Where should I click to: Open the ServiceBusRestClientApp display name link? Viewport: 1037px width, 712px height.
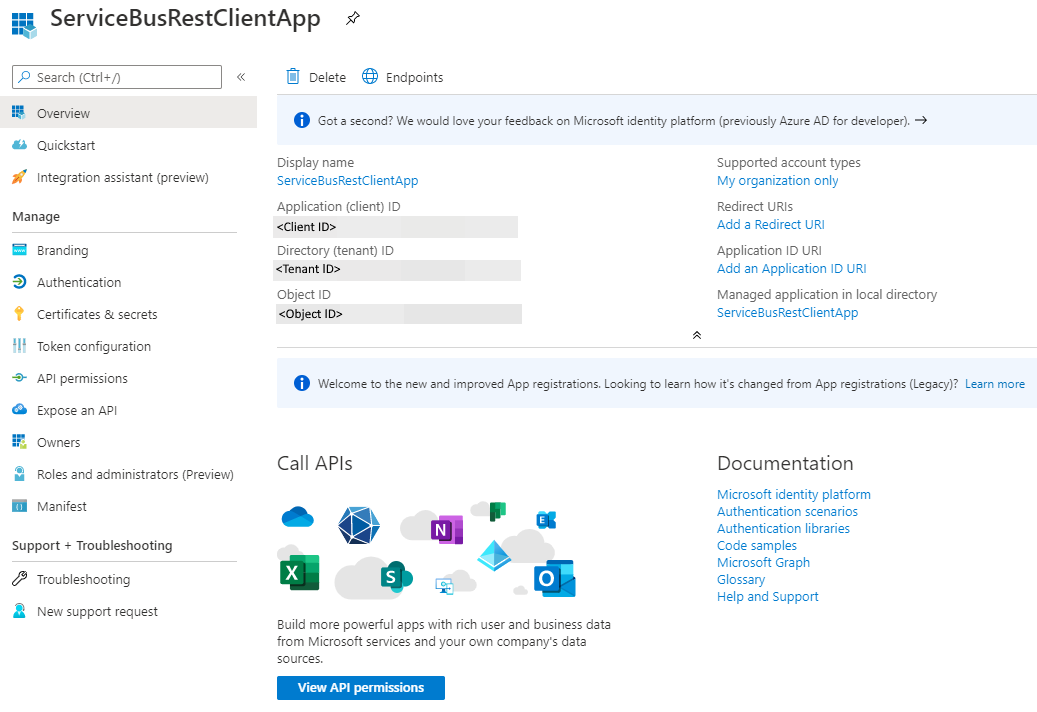348,180
